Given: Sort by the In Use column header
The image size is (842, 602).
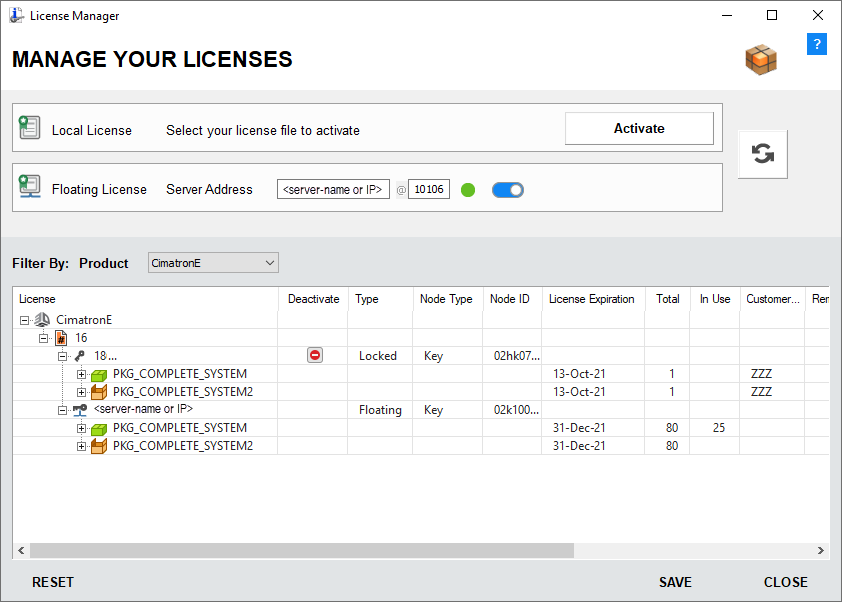Looking at the screenshot, I should click(715, 299).
